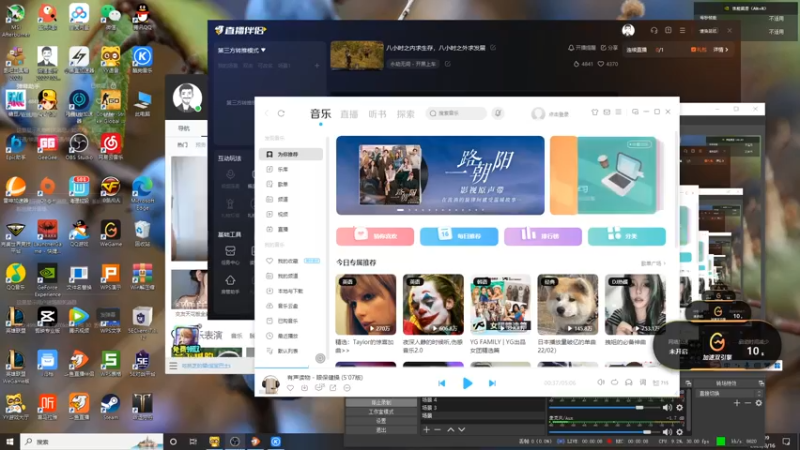Click the refresh icon in music player header
Image resolution: width=800 pixels, height=450 pixels.
(x=281, y=113)
